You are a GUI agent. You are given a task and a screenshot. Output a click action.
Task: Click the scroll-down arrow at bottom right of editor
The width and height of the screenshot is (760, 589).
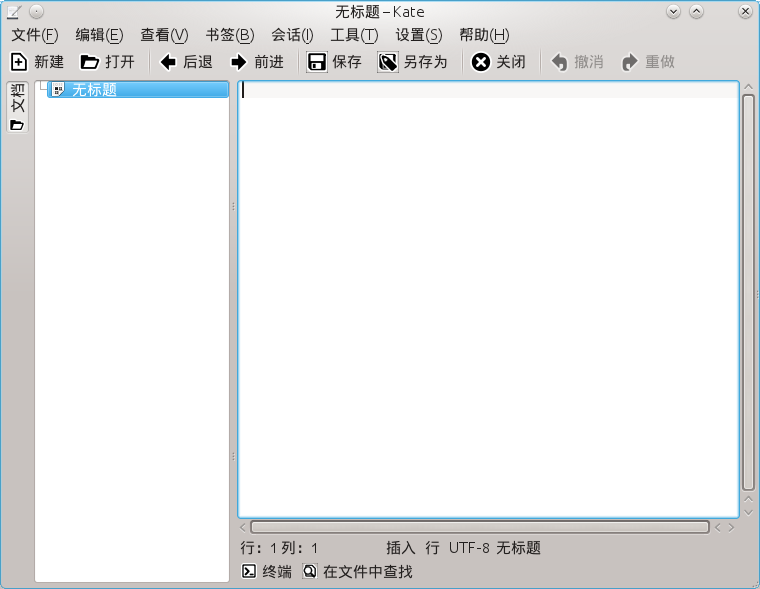[x=748, y=512]
